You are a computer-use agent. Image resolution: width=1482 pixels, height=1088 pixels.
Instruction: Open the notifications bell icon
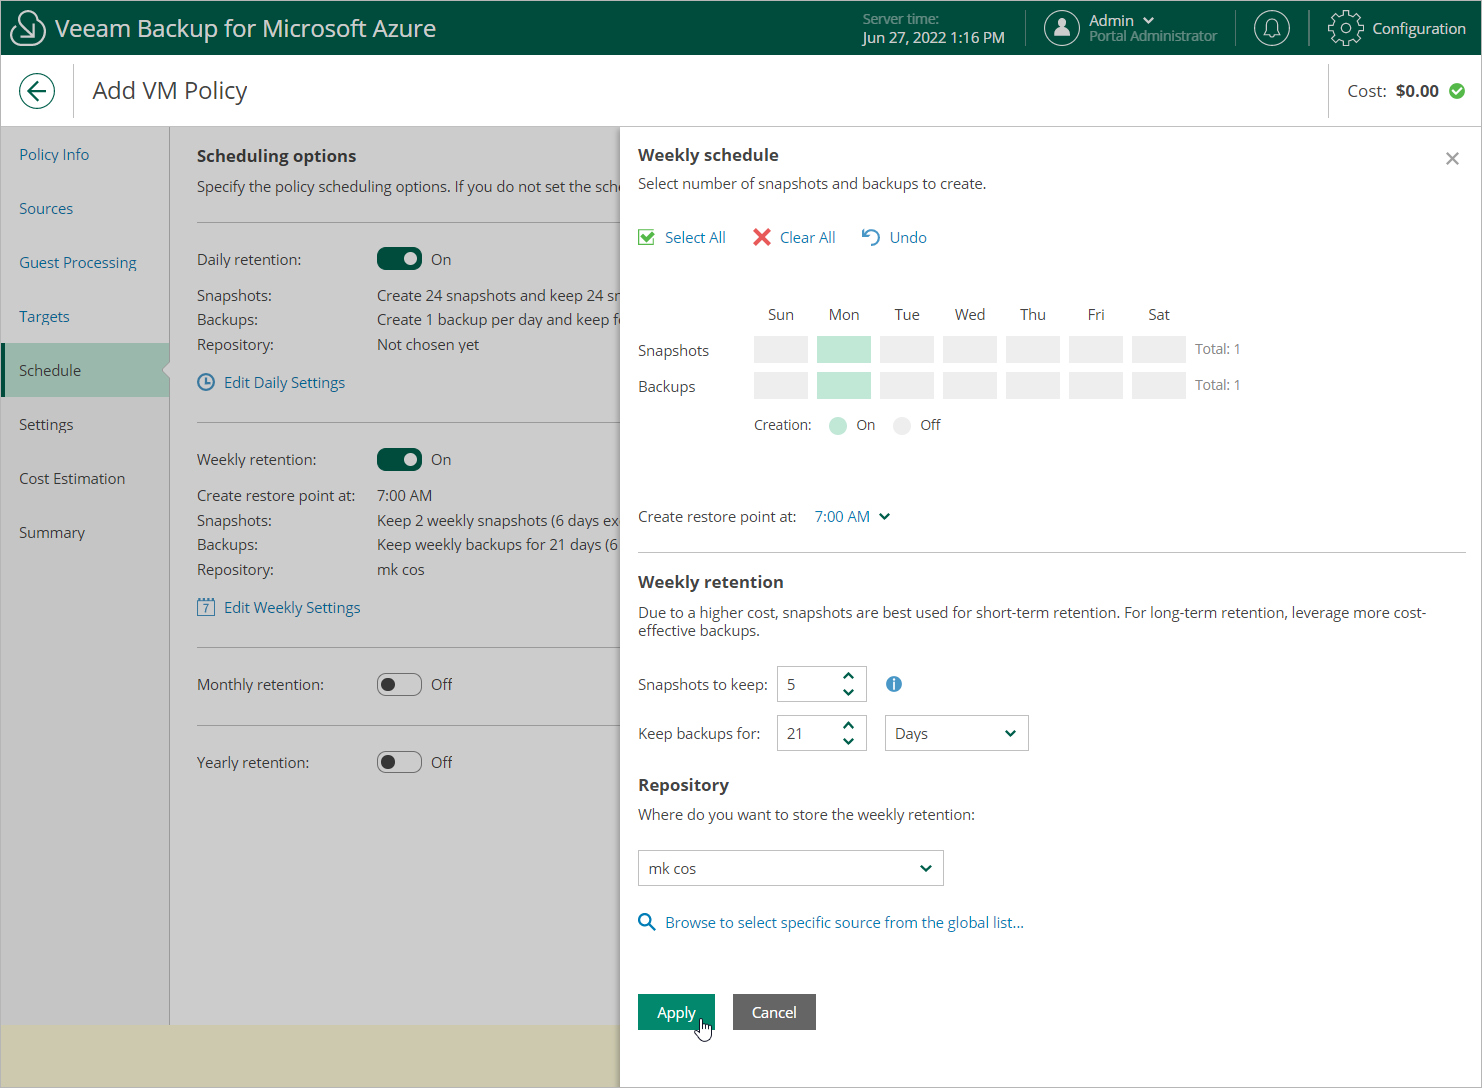1272,28
